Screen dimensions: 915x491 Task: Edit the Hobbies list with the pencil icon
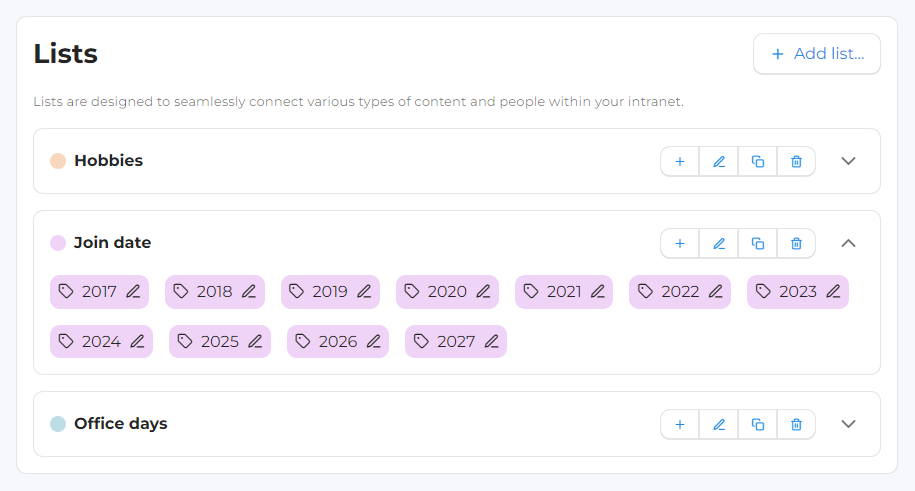point(719,162)
